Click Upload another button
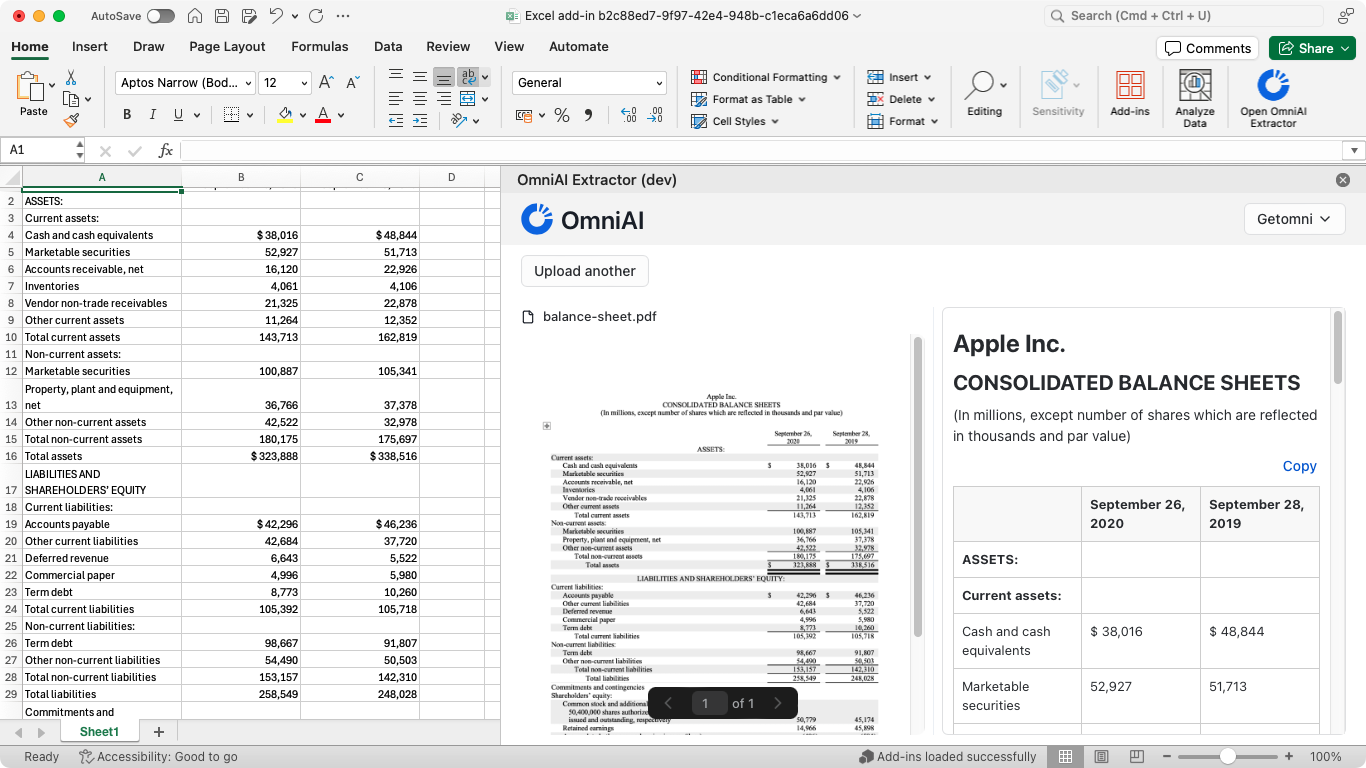The height and width of the screenshot is (768, 1366). coord(585,271)
